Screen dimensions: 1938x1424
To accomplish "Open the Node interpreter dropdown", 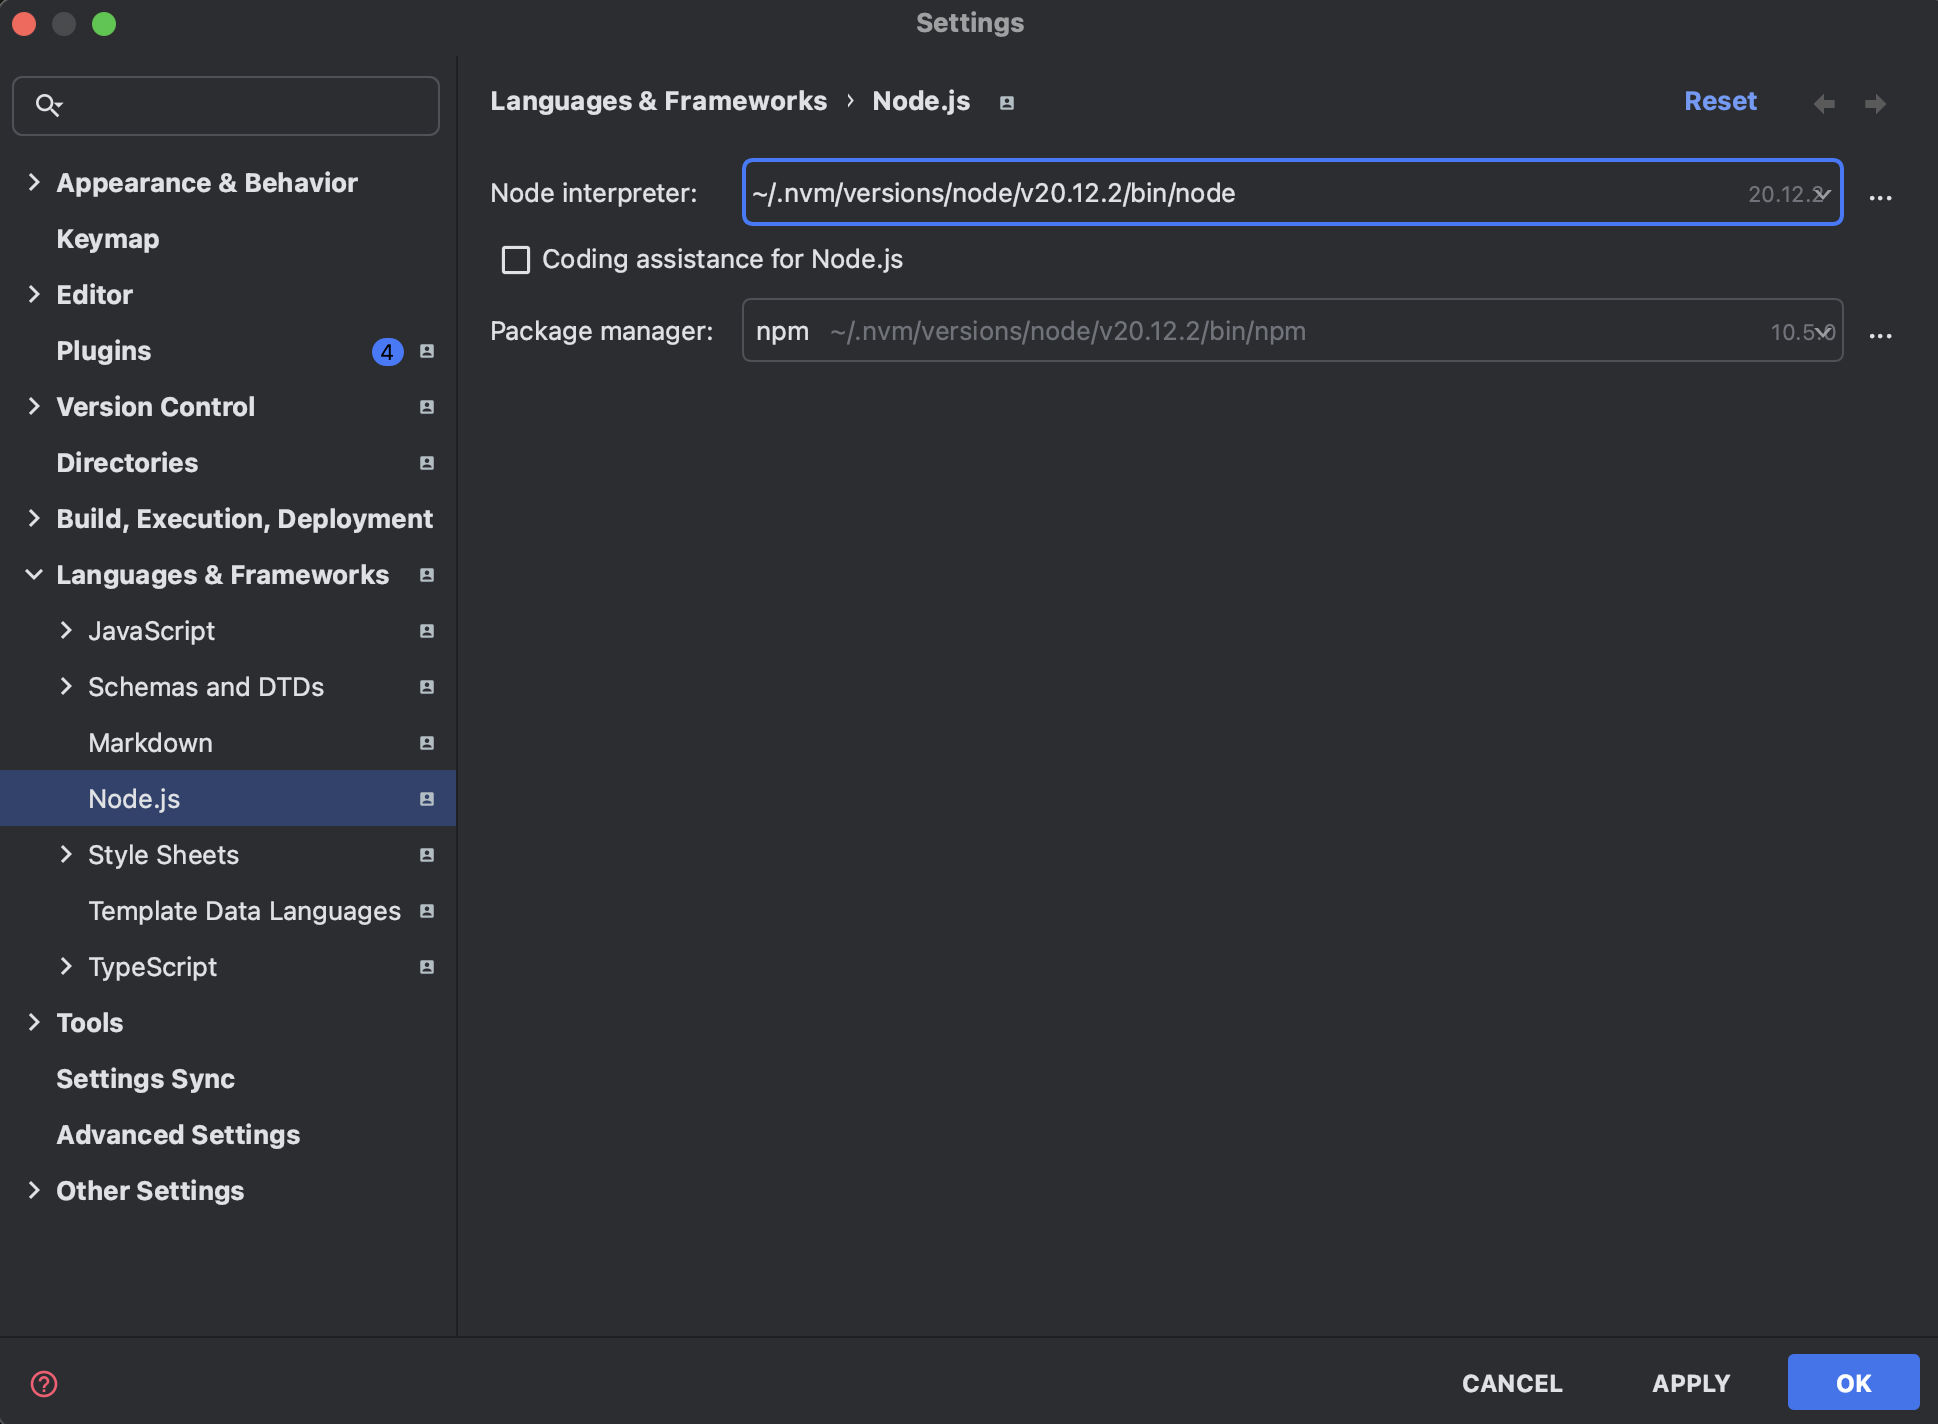I will click(x=1823, y=194).
